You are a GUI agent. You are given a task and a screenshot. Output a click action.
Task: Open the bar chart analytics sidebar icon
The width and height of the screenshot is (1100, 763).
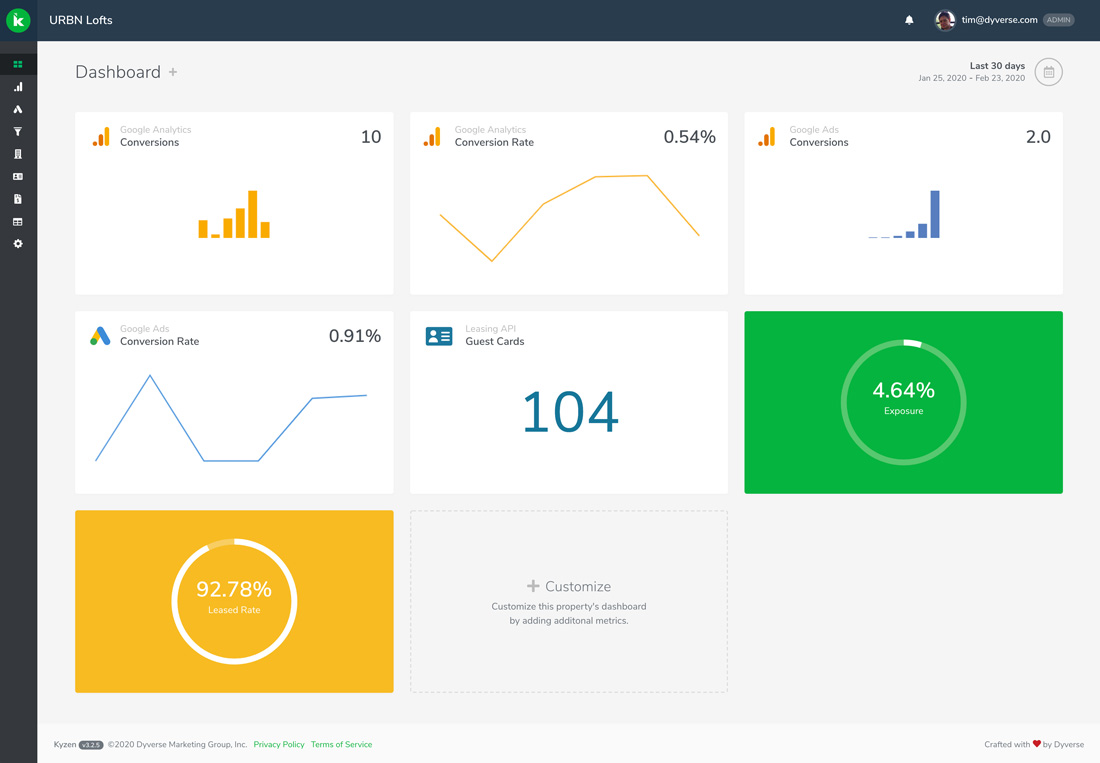[x=18, y=87]
